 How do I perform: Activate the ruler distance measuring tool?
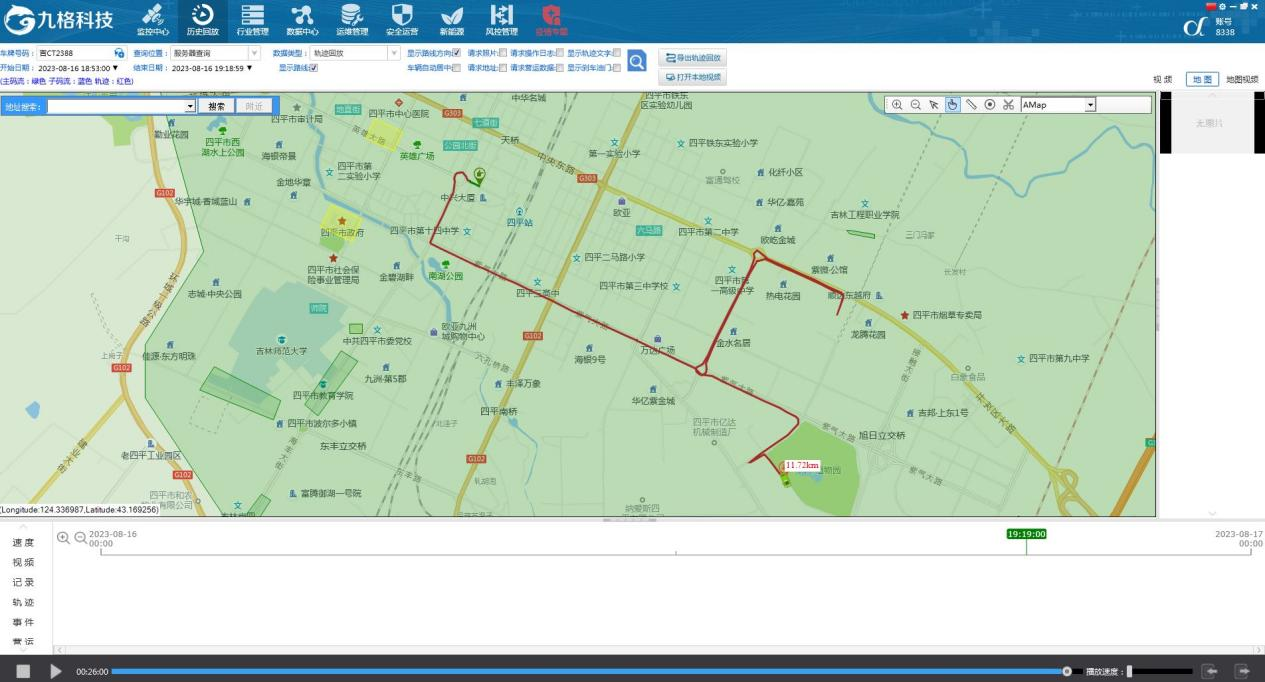971,104
